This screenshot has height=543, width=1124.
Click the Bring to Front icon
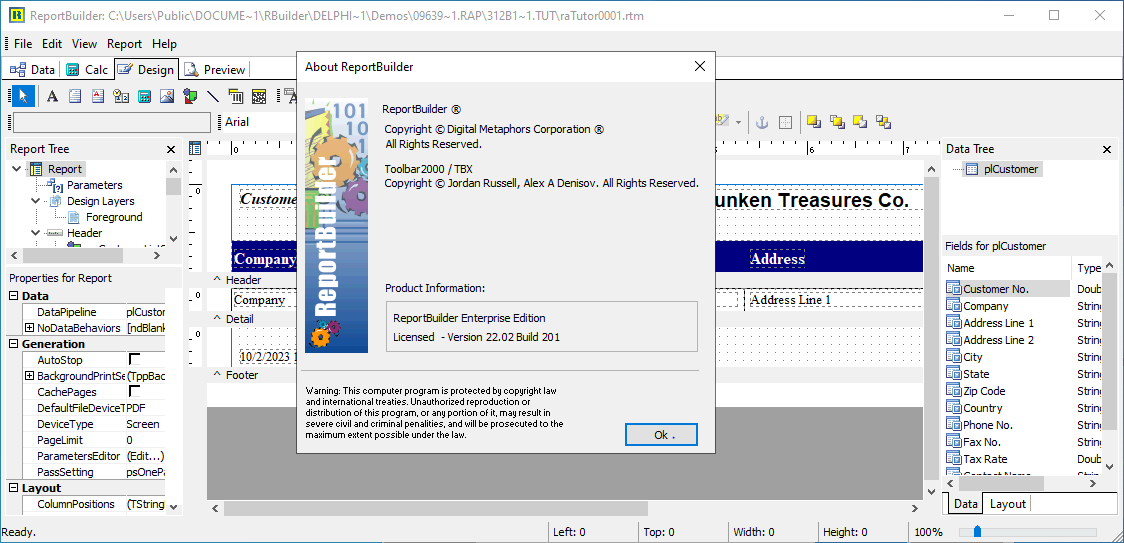[x=814, y=122]
